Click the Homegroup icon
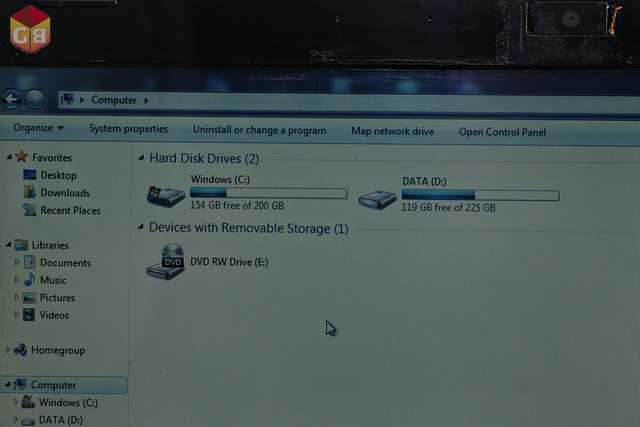This screenshot has height=427, width=640. point(20,349)
